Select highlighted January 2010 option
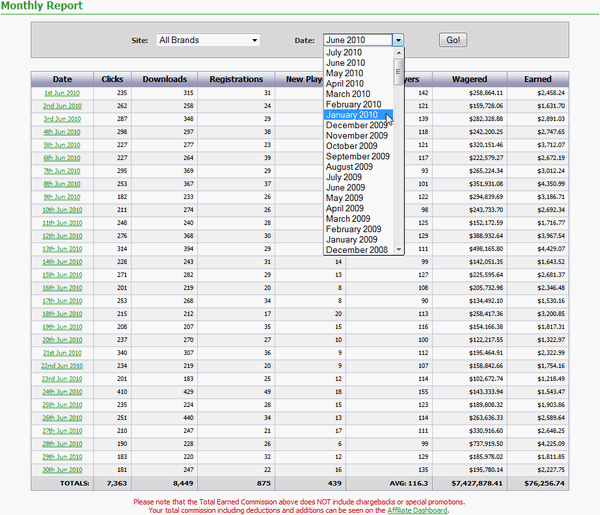Screen dimensions: 600x515 358,115
